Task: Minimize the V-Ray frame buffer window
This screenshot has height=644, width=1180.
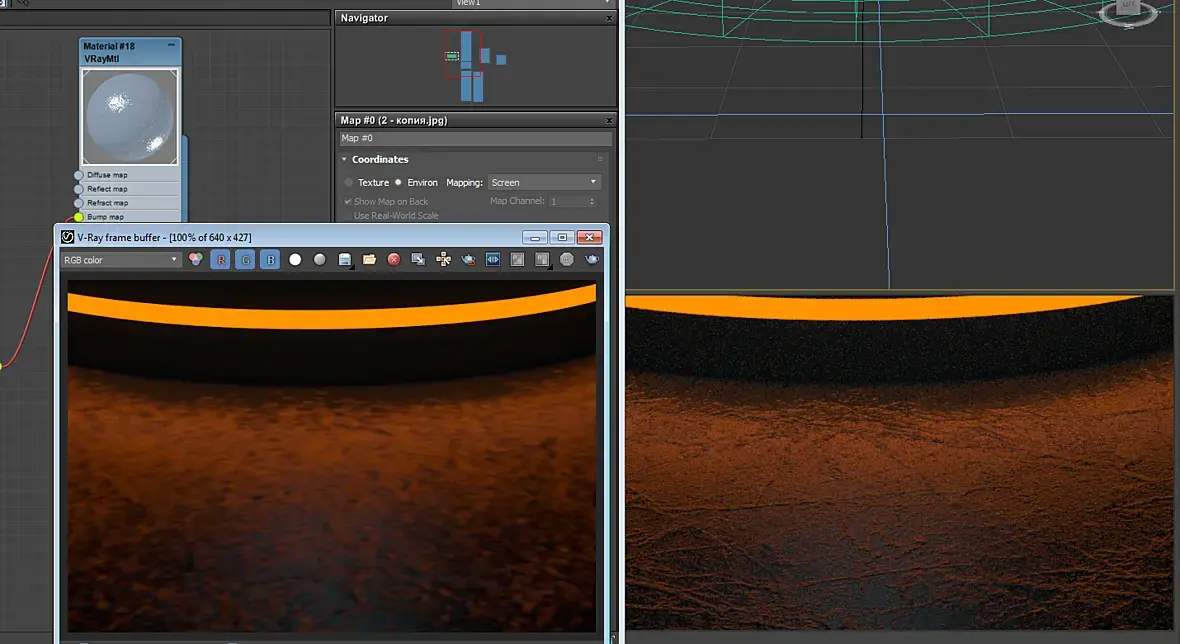Action: pyautogui.click(x=534, y=237)
